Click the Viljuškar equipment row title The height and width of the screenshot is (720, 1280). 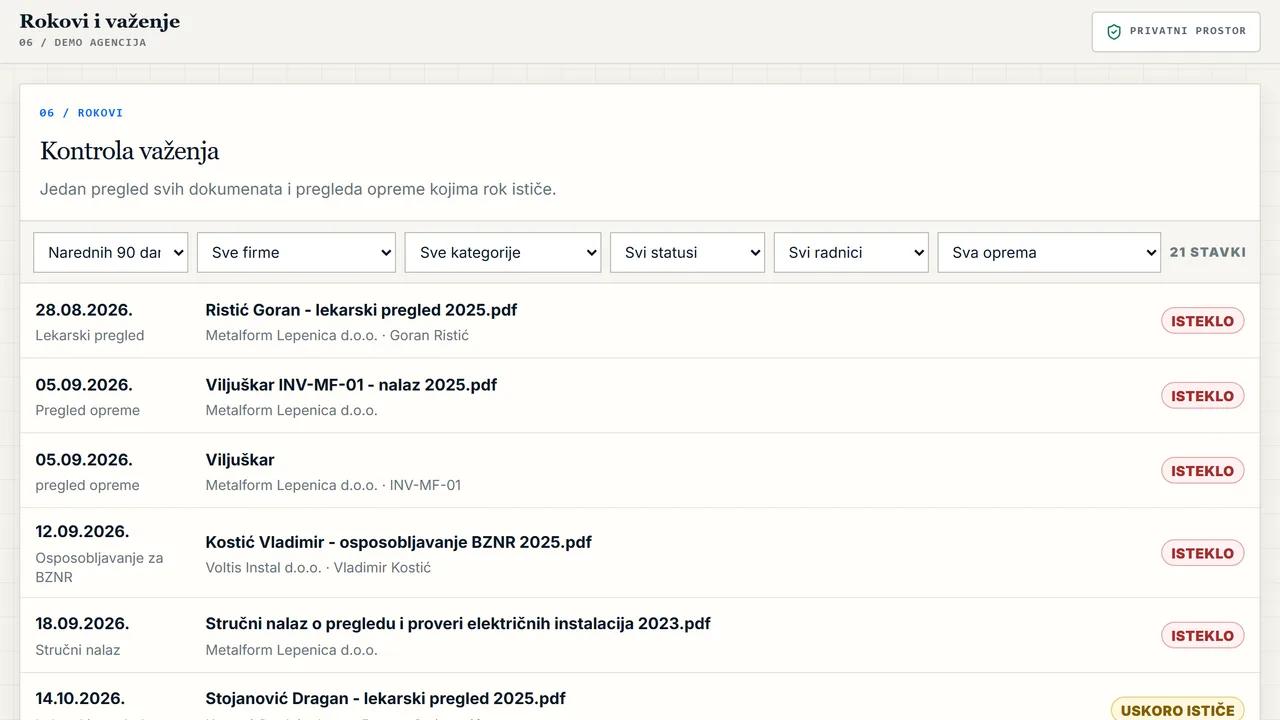click(x=240, y=460)
